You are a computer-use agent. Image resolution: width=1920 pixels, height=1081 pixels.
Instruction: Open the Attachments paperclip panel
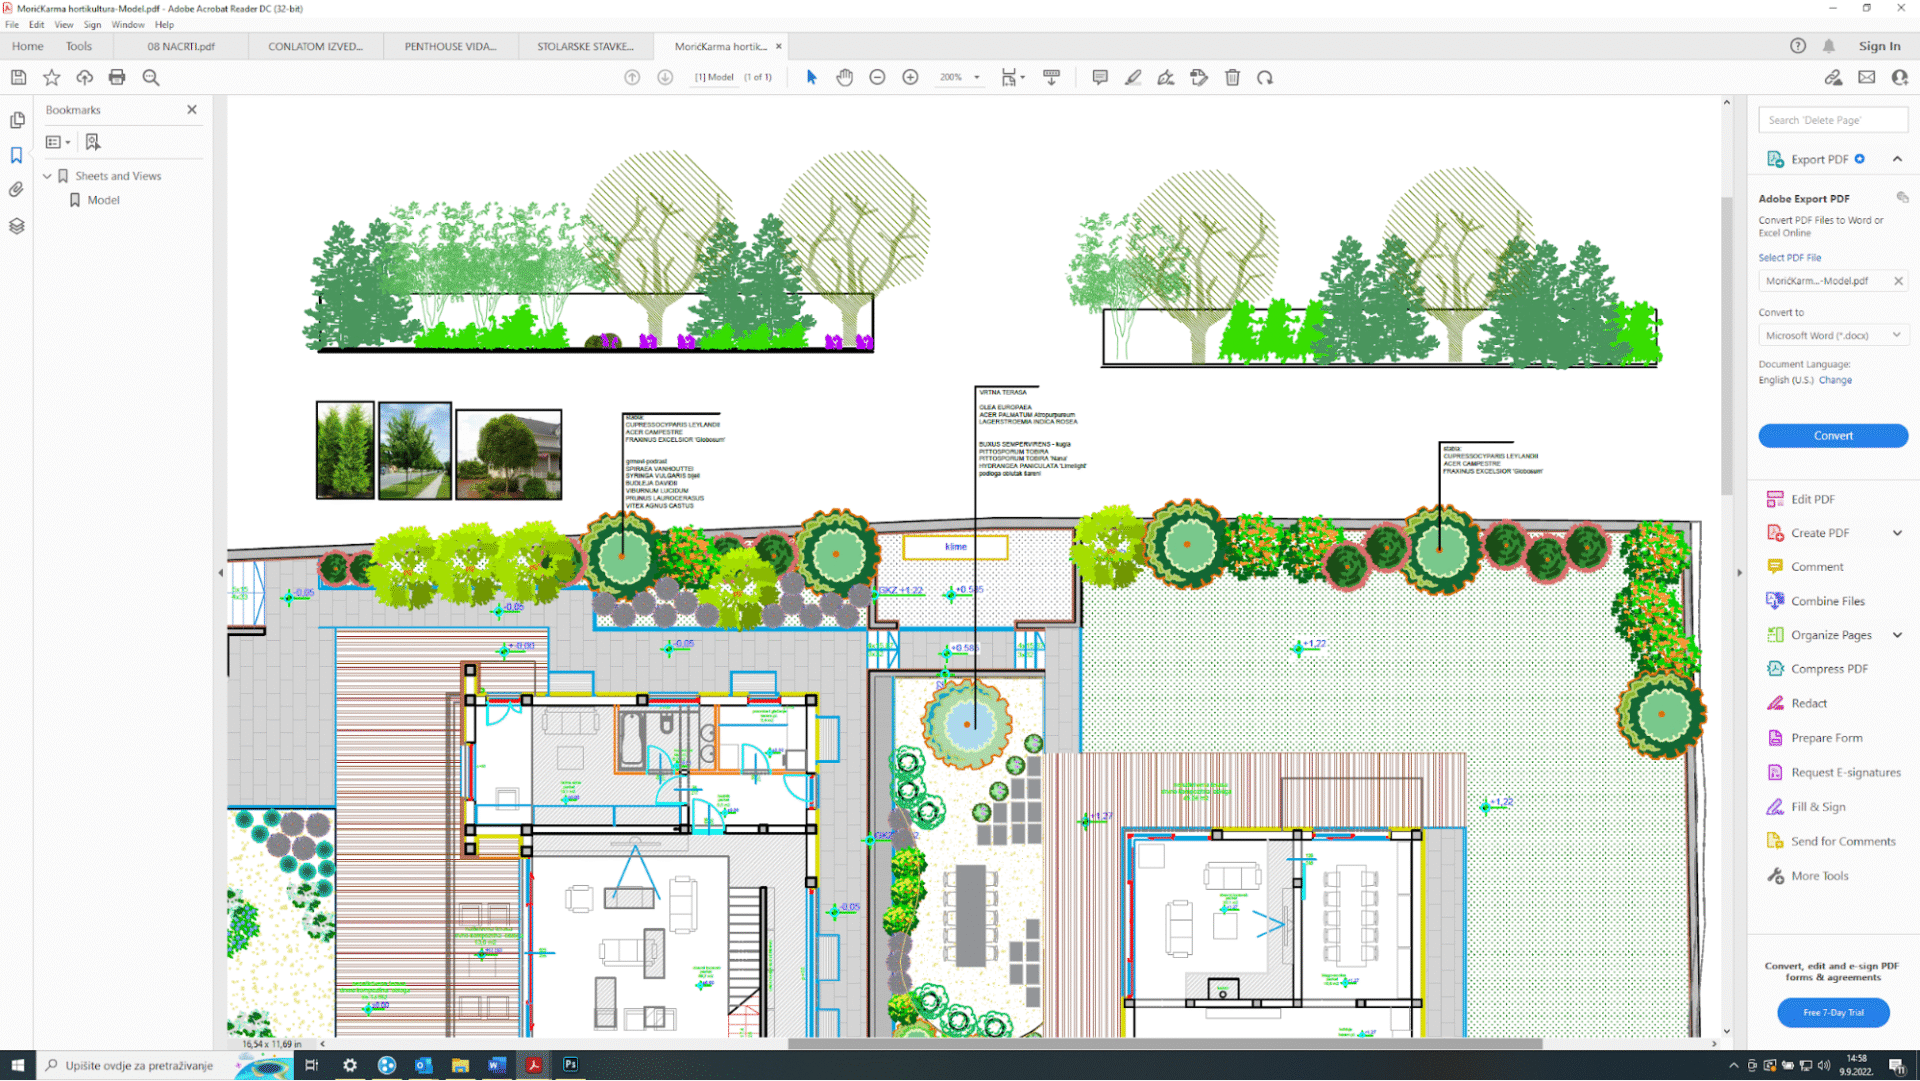(16, 190)
